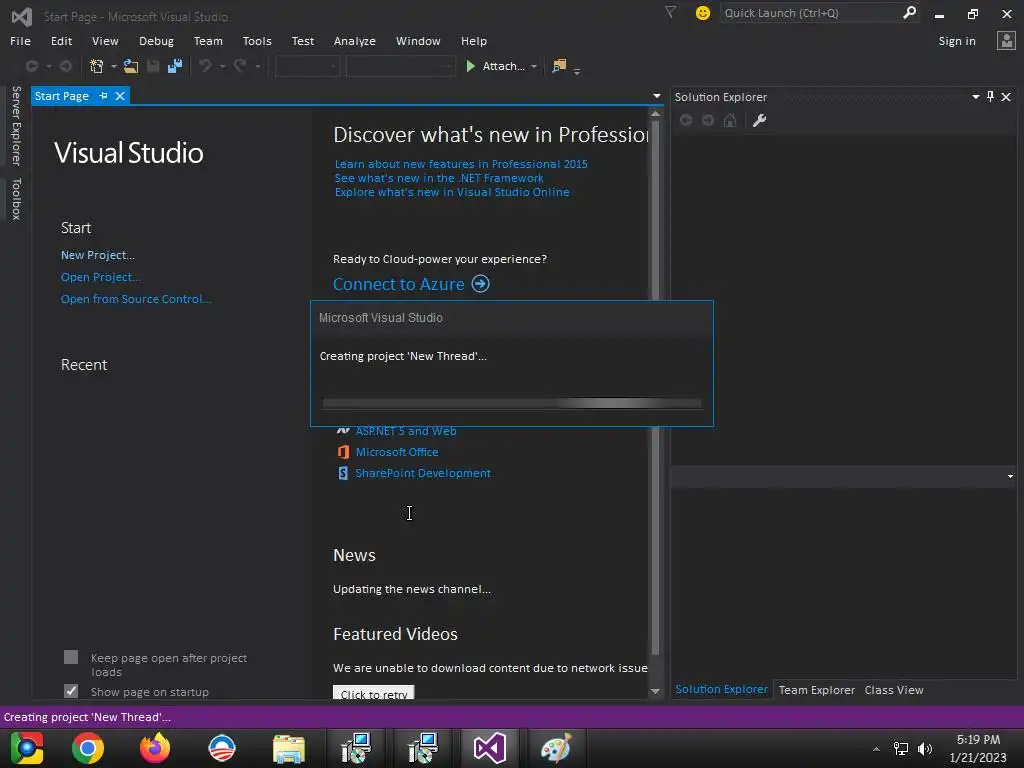This screenshot has height=768, width=1024.
Task: Click the Open Project... link
Action: tap(101, 277)
